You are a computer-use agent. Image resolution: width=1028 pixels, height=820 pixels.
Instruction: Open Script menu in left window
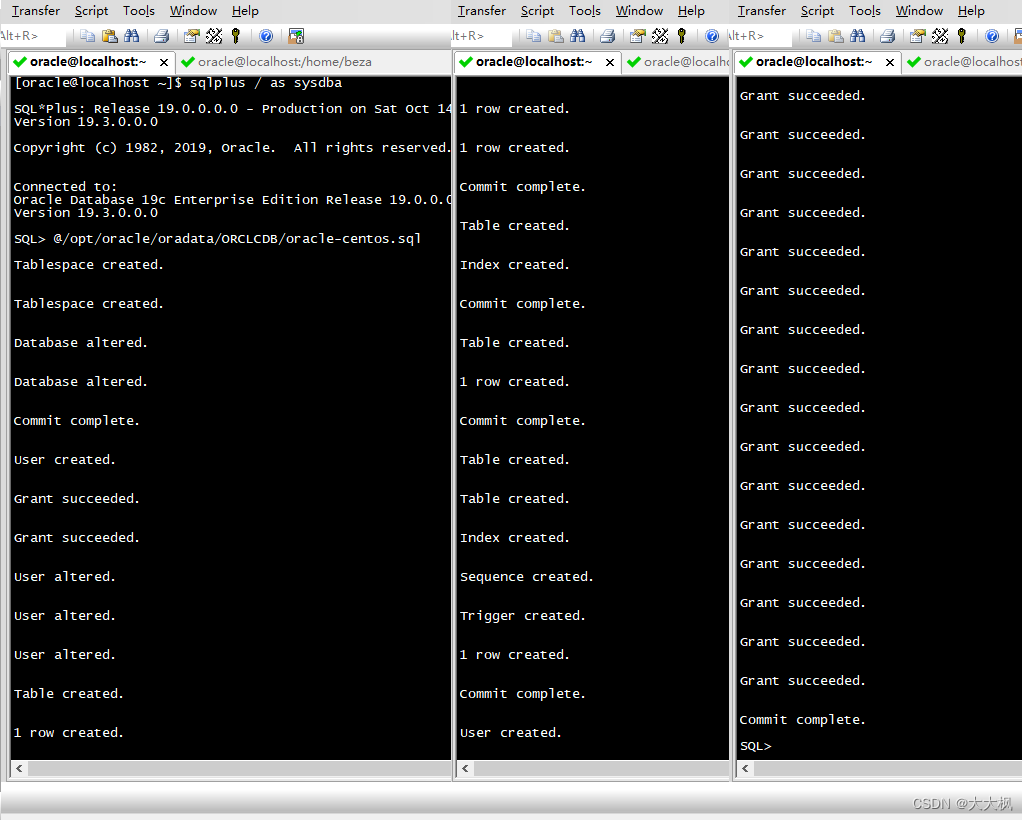(x=91, y=11)
